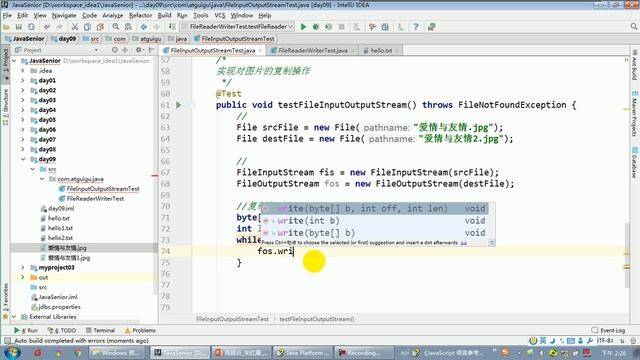
Task: Choose write(byte[] b) completion suggestion
Action: (x=374, y=233)
